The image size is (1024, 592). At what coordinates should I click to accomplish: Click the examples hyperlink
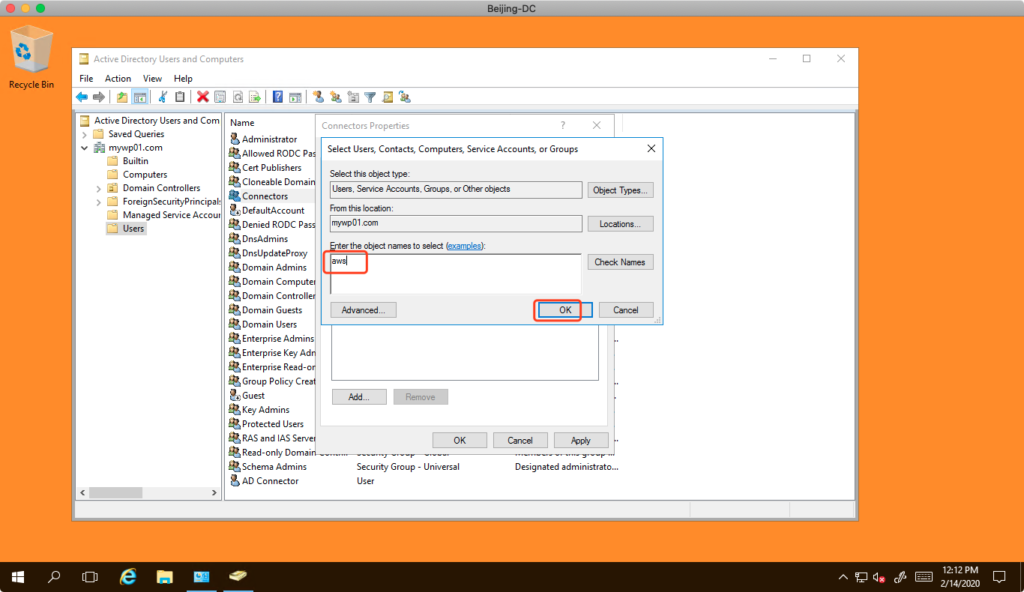(x=463, y=246)
